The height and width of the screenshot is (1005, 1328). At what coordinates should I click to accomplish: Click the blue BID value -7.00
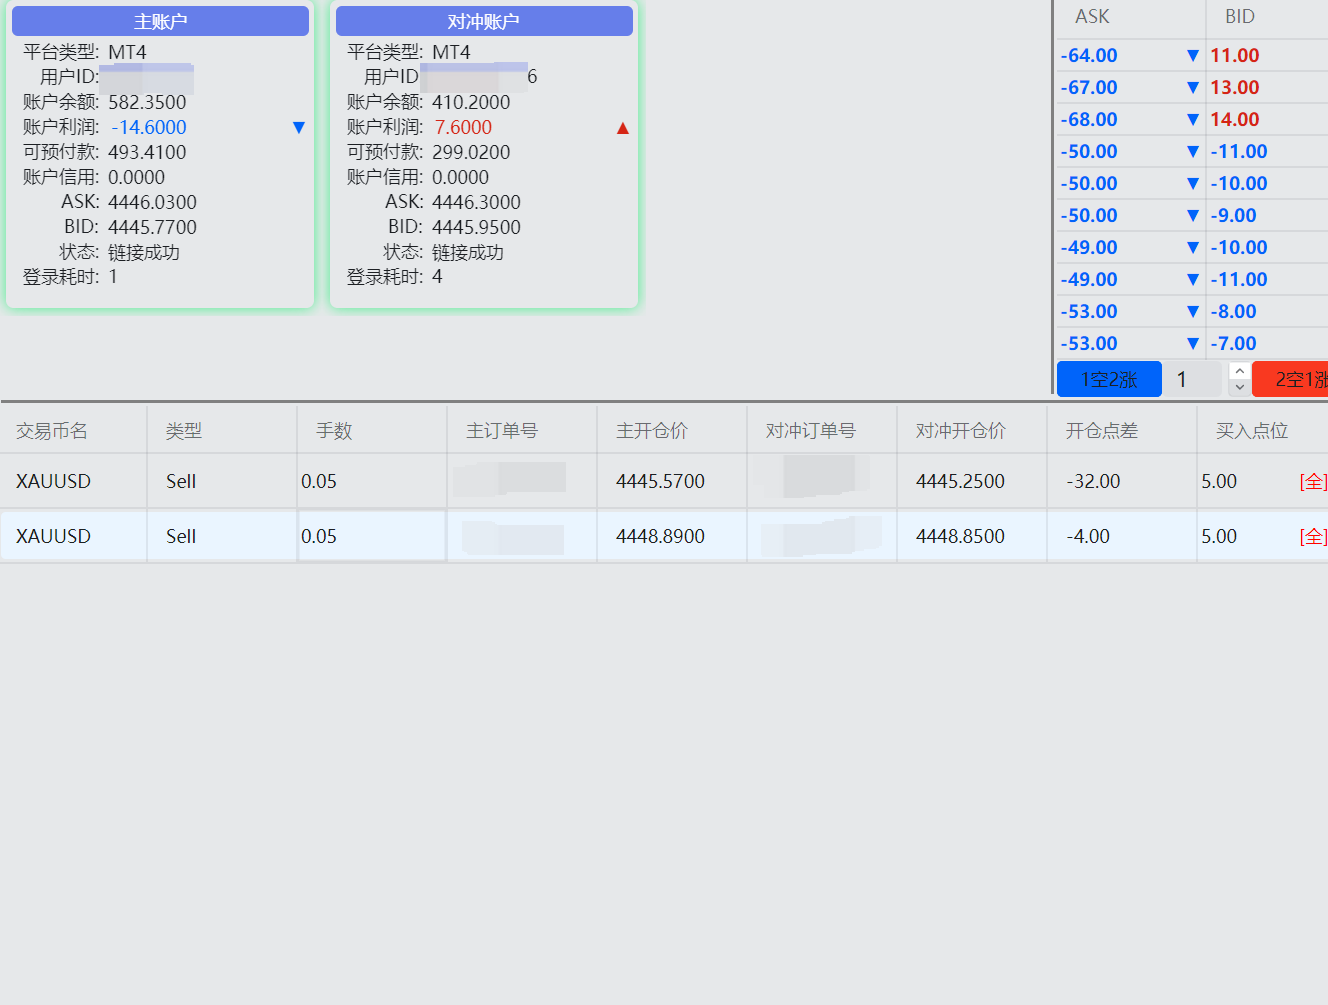click(x=1233, y=344)
